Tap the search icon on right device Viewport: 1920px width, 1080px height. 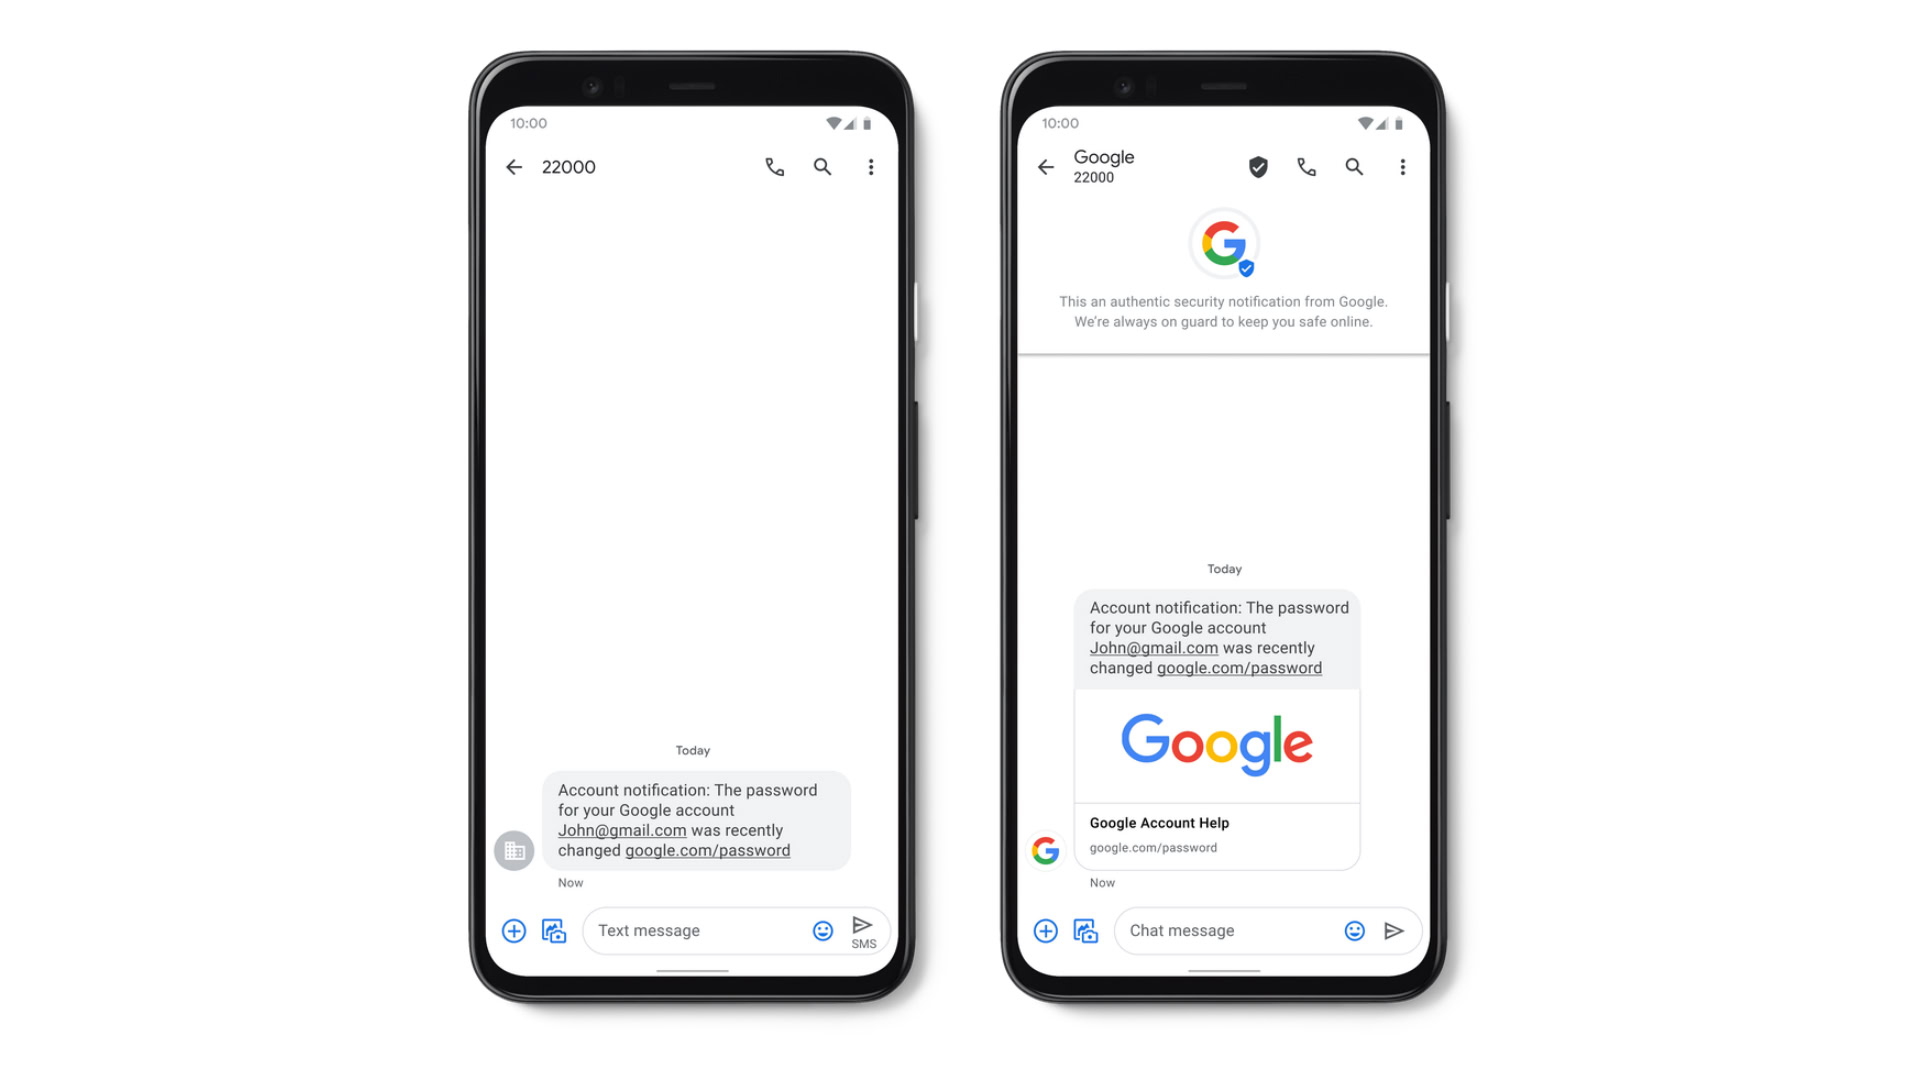click(x=1354, y=166)
